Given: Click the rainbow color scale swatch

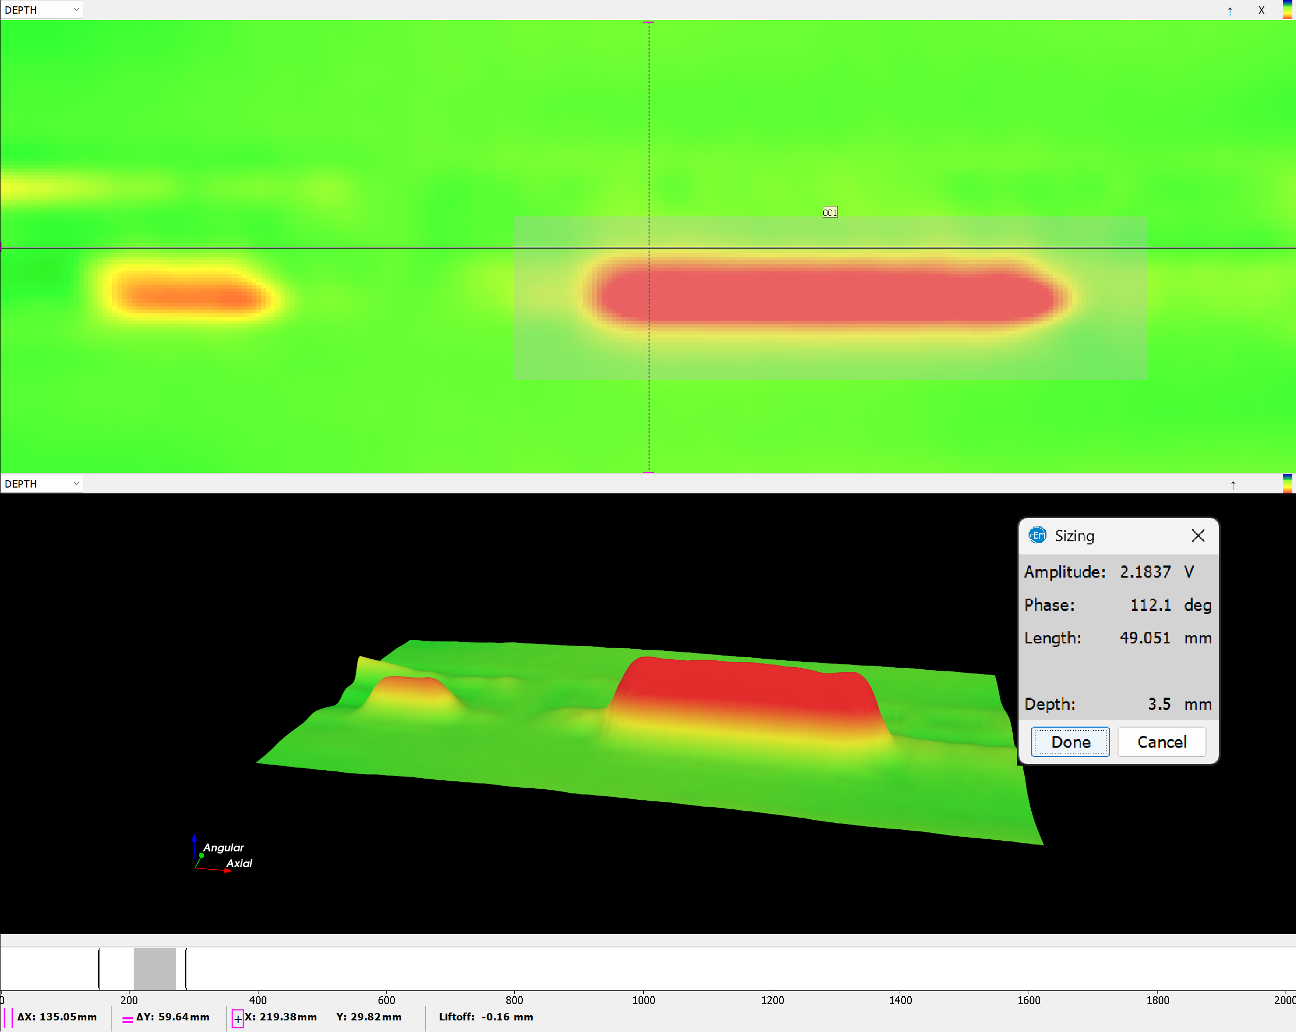Looking at the screenshot, I should click(x=1289, y=10).
